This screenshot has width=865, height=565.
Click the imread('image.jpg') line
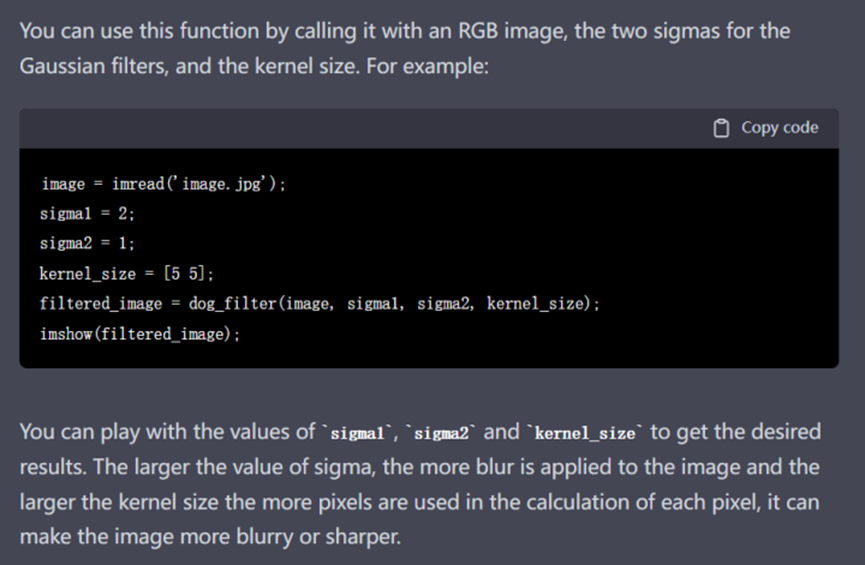[x=163, y=184]
